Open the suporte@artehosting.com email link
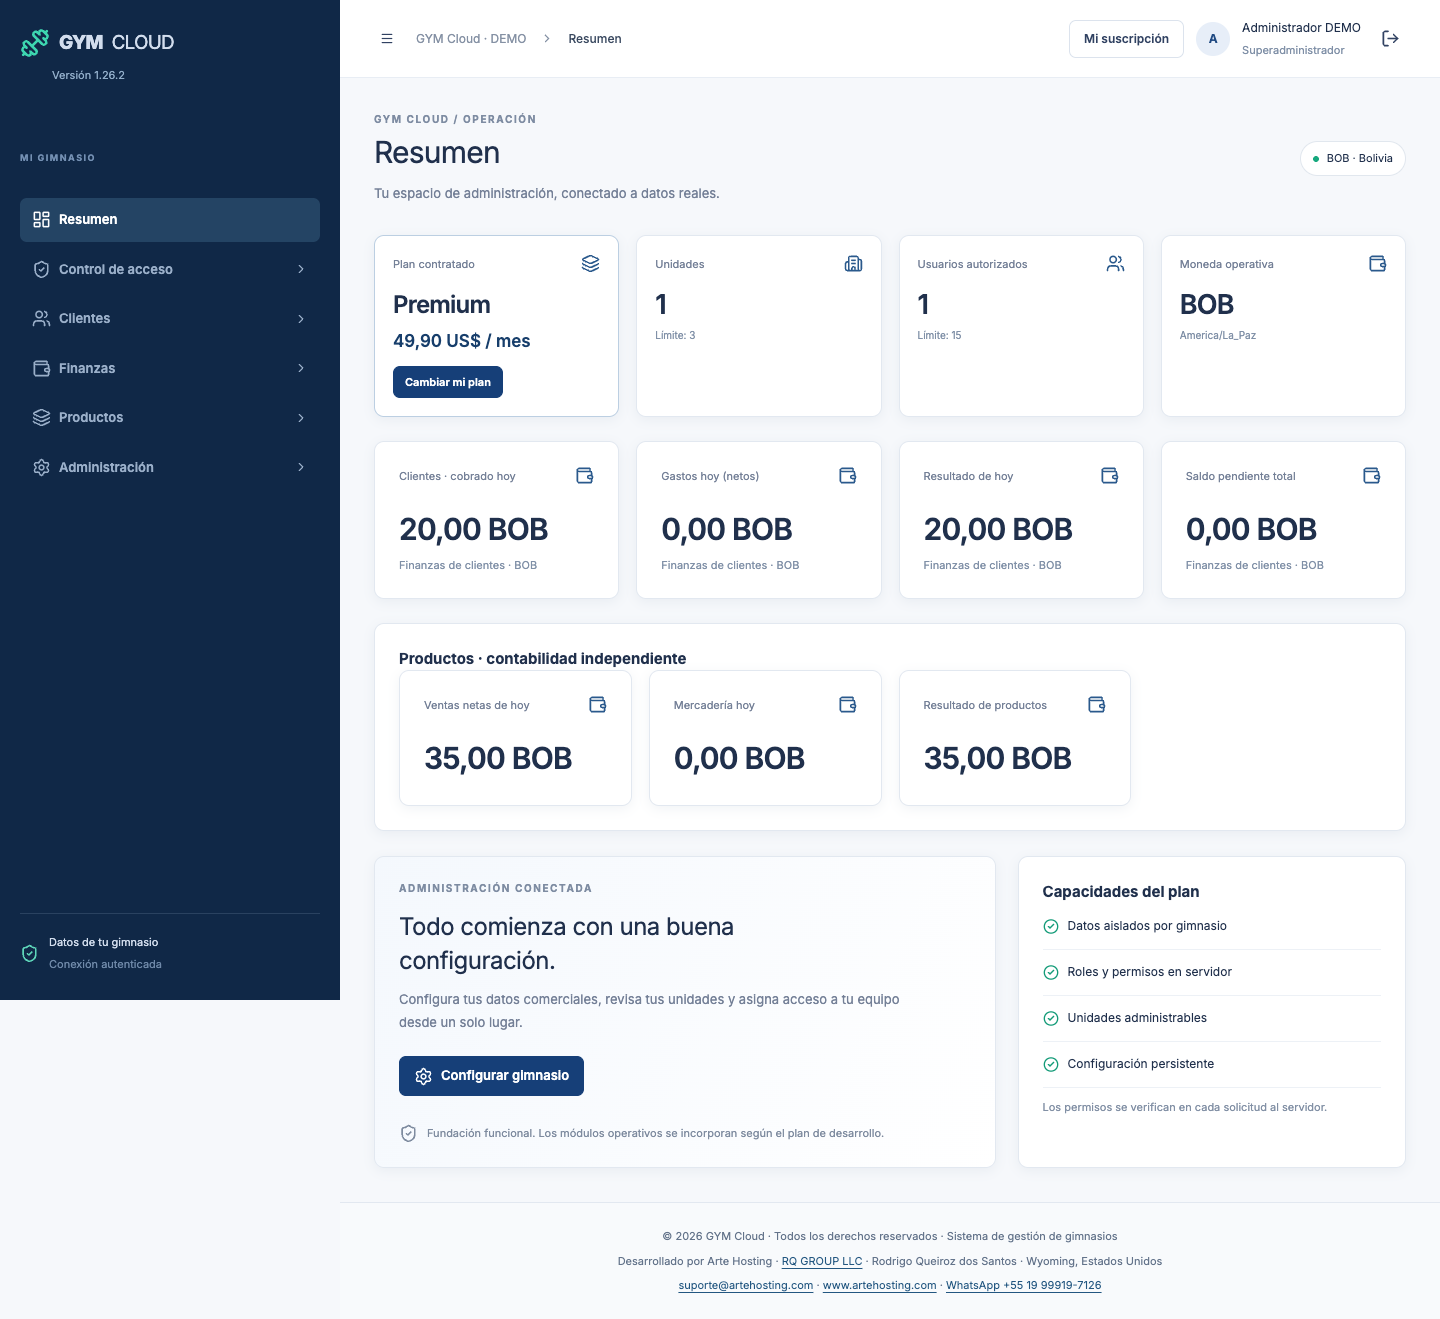Viewport: 1440px width, 1319px height. click(x=746, y=1286)
